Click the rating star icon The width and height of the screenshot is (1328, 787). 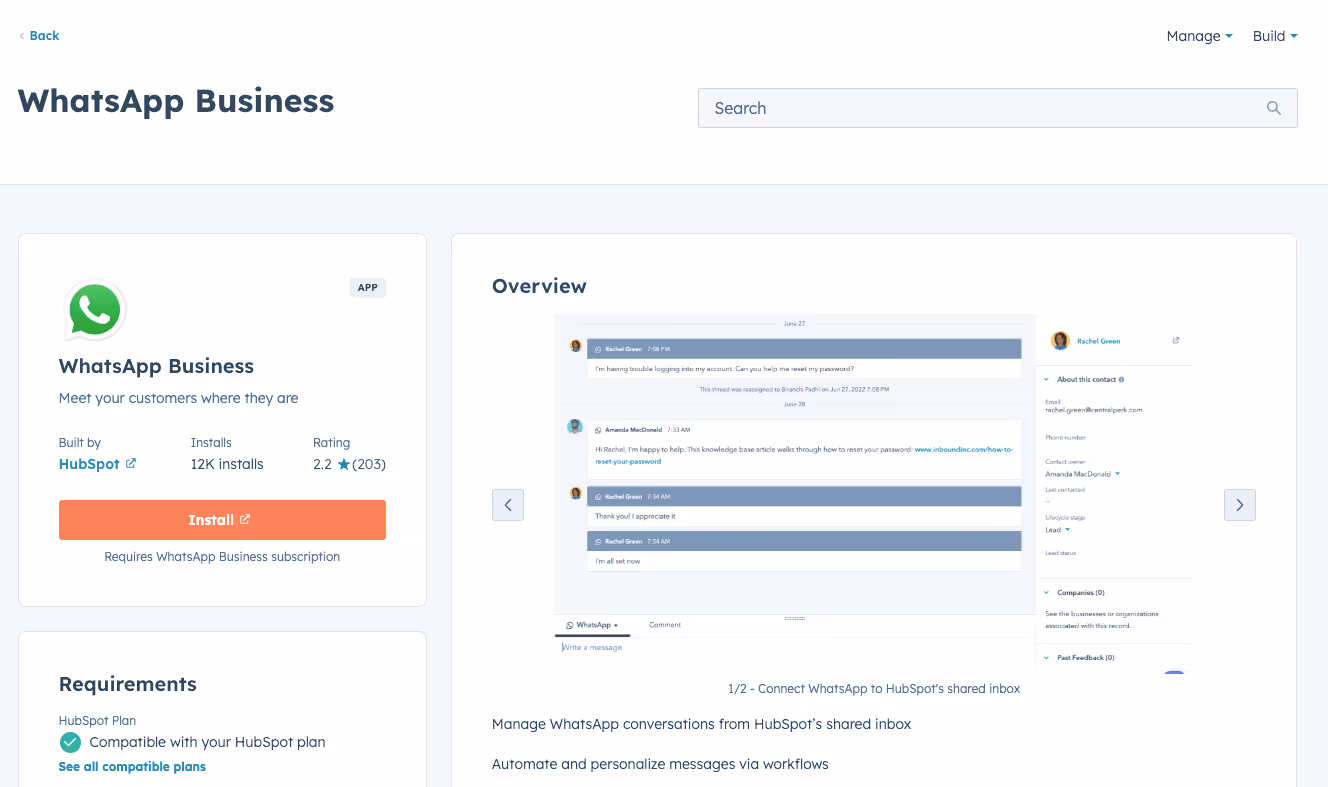[343, 464]
